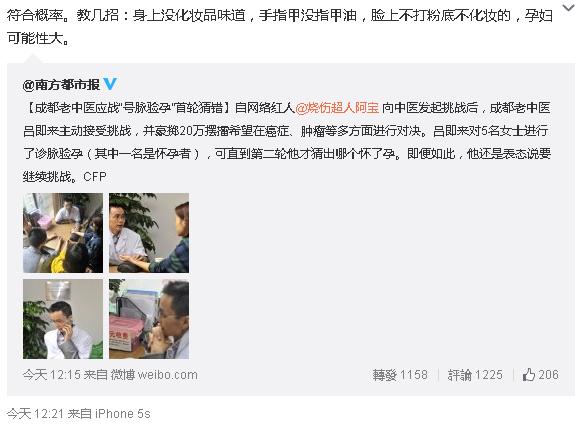Open the @南方都市报 profile link
This screenshot has height=426, width=585.
pos(61,85)
